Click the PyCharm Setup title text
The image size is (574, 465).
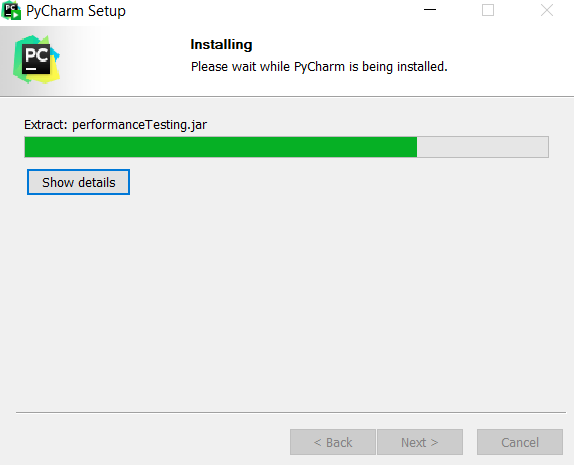click(76, 11)
